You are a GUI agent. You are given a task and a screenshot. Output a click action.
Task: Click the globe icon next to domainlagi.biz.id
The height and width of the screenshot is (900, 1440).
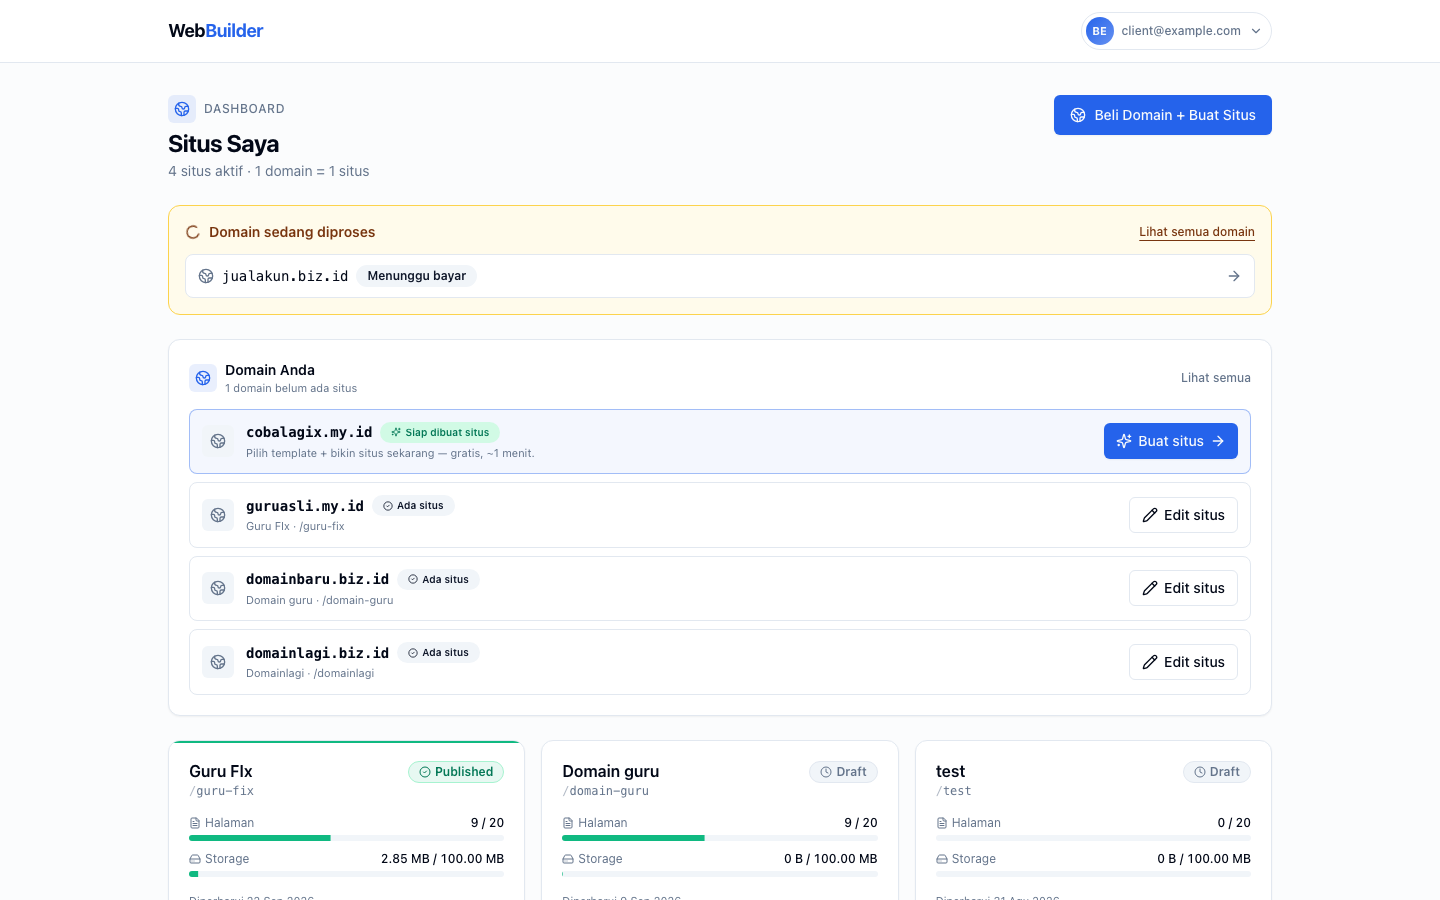click(218, 662)
